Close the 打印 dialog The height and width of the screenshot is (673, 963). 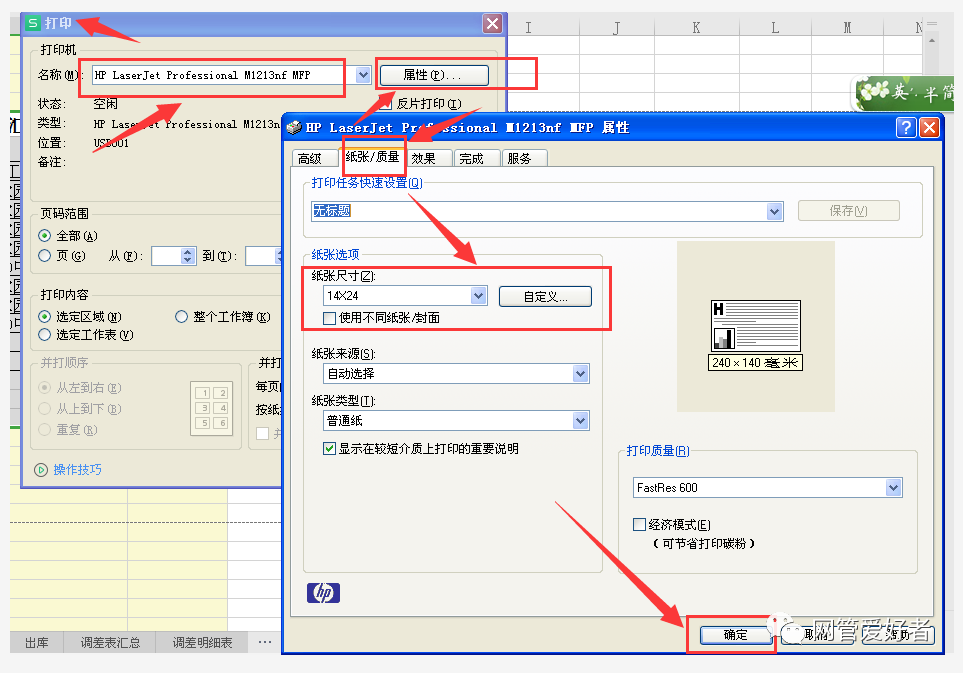tap(493, 24)
